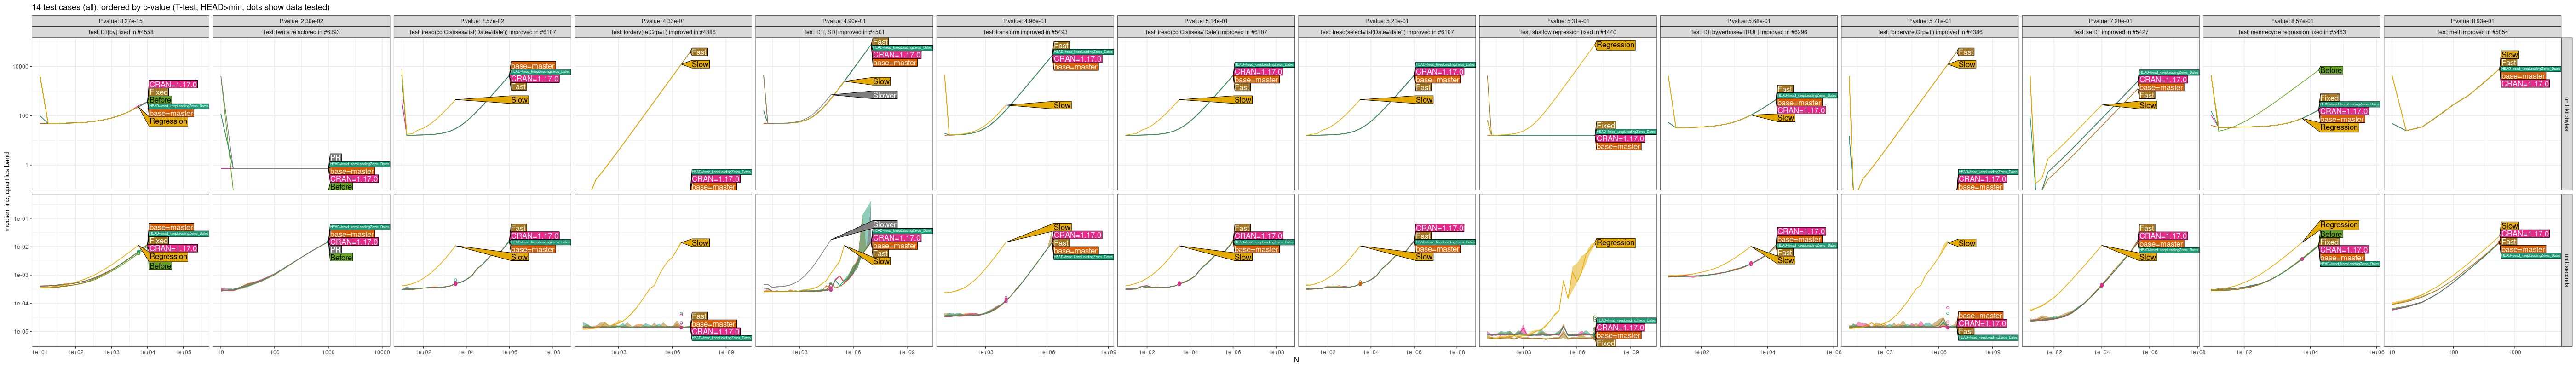Click the gray PR label in fwrite kilobytes panel

[336, 158]
